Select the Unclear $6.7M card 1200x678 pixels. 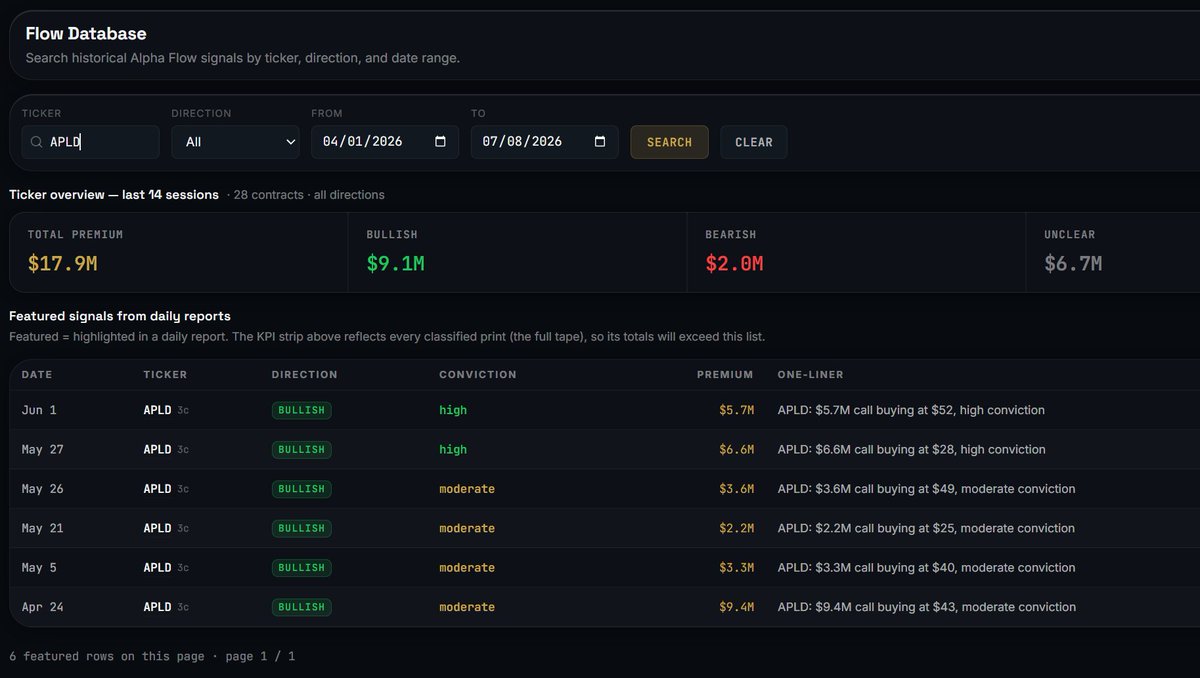click(1113, 252)
